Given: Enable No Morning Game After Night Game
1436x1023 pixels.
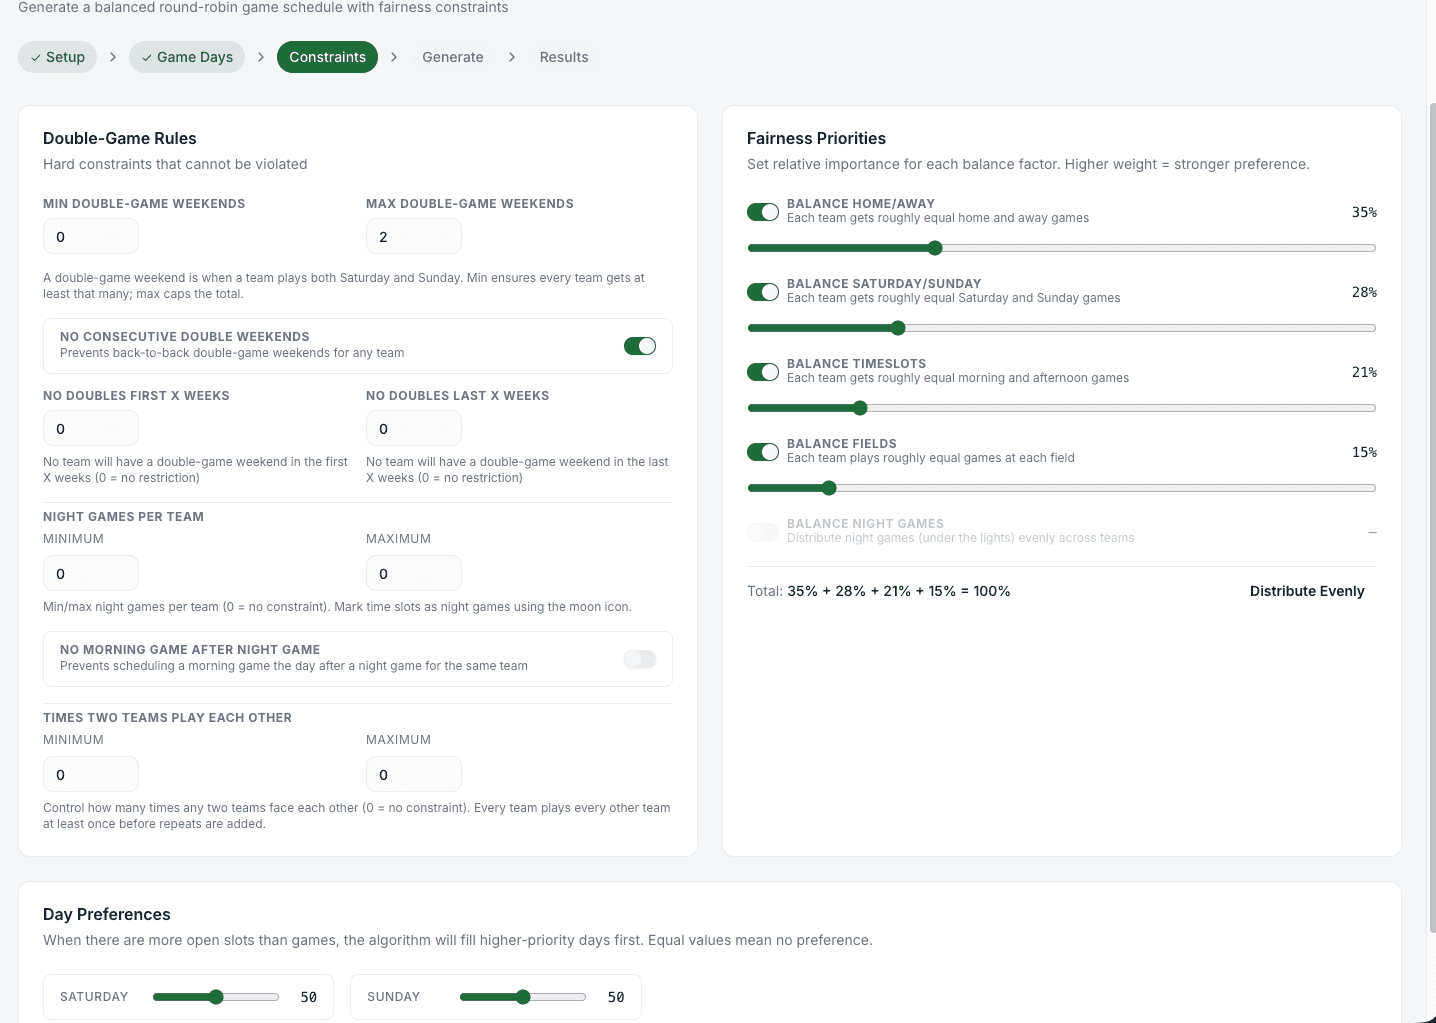Looking at the screenshot, I should [x=640, y=659].
